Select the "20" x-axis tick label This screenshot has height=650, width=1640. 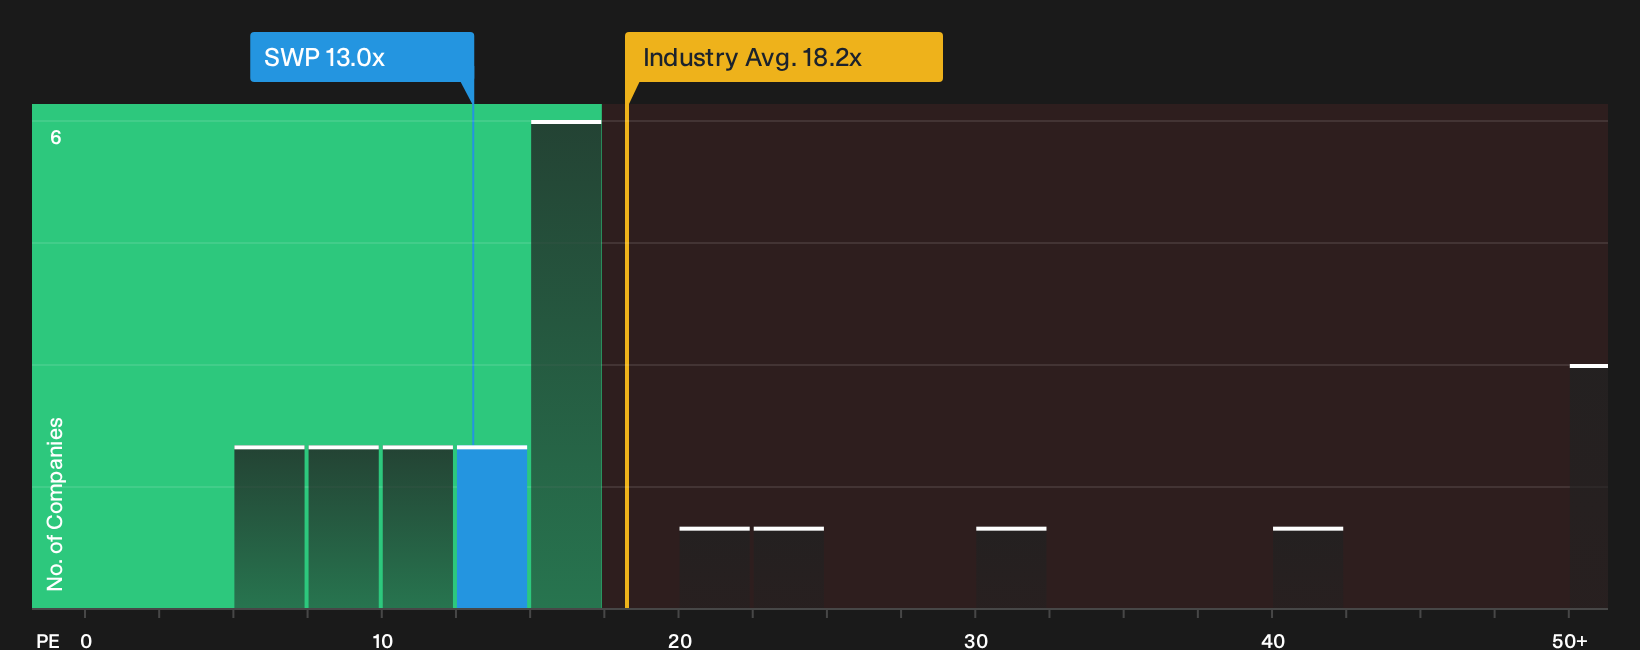680,641
